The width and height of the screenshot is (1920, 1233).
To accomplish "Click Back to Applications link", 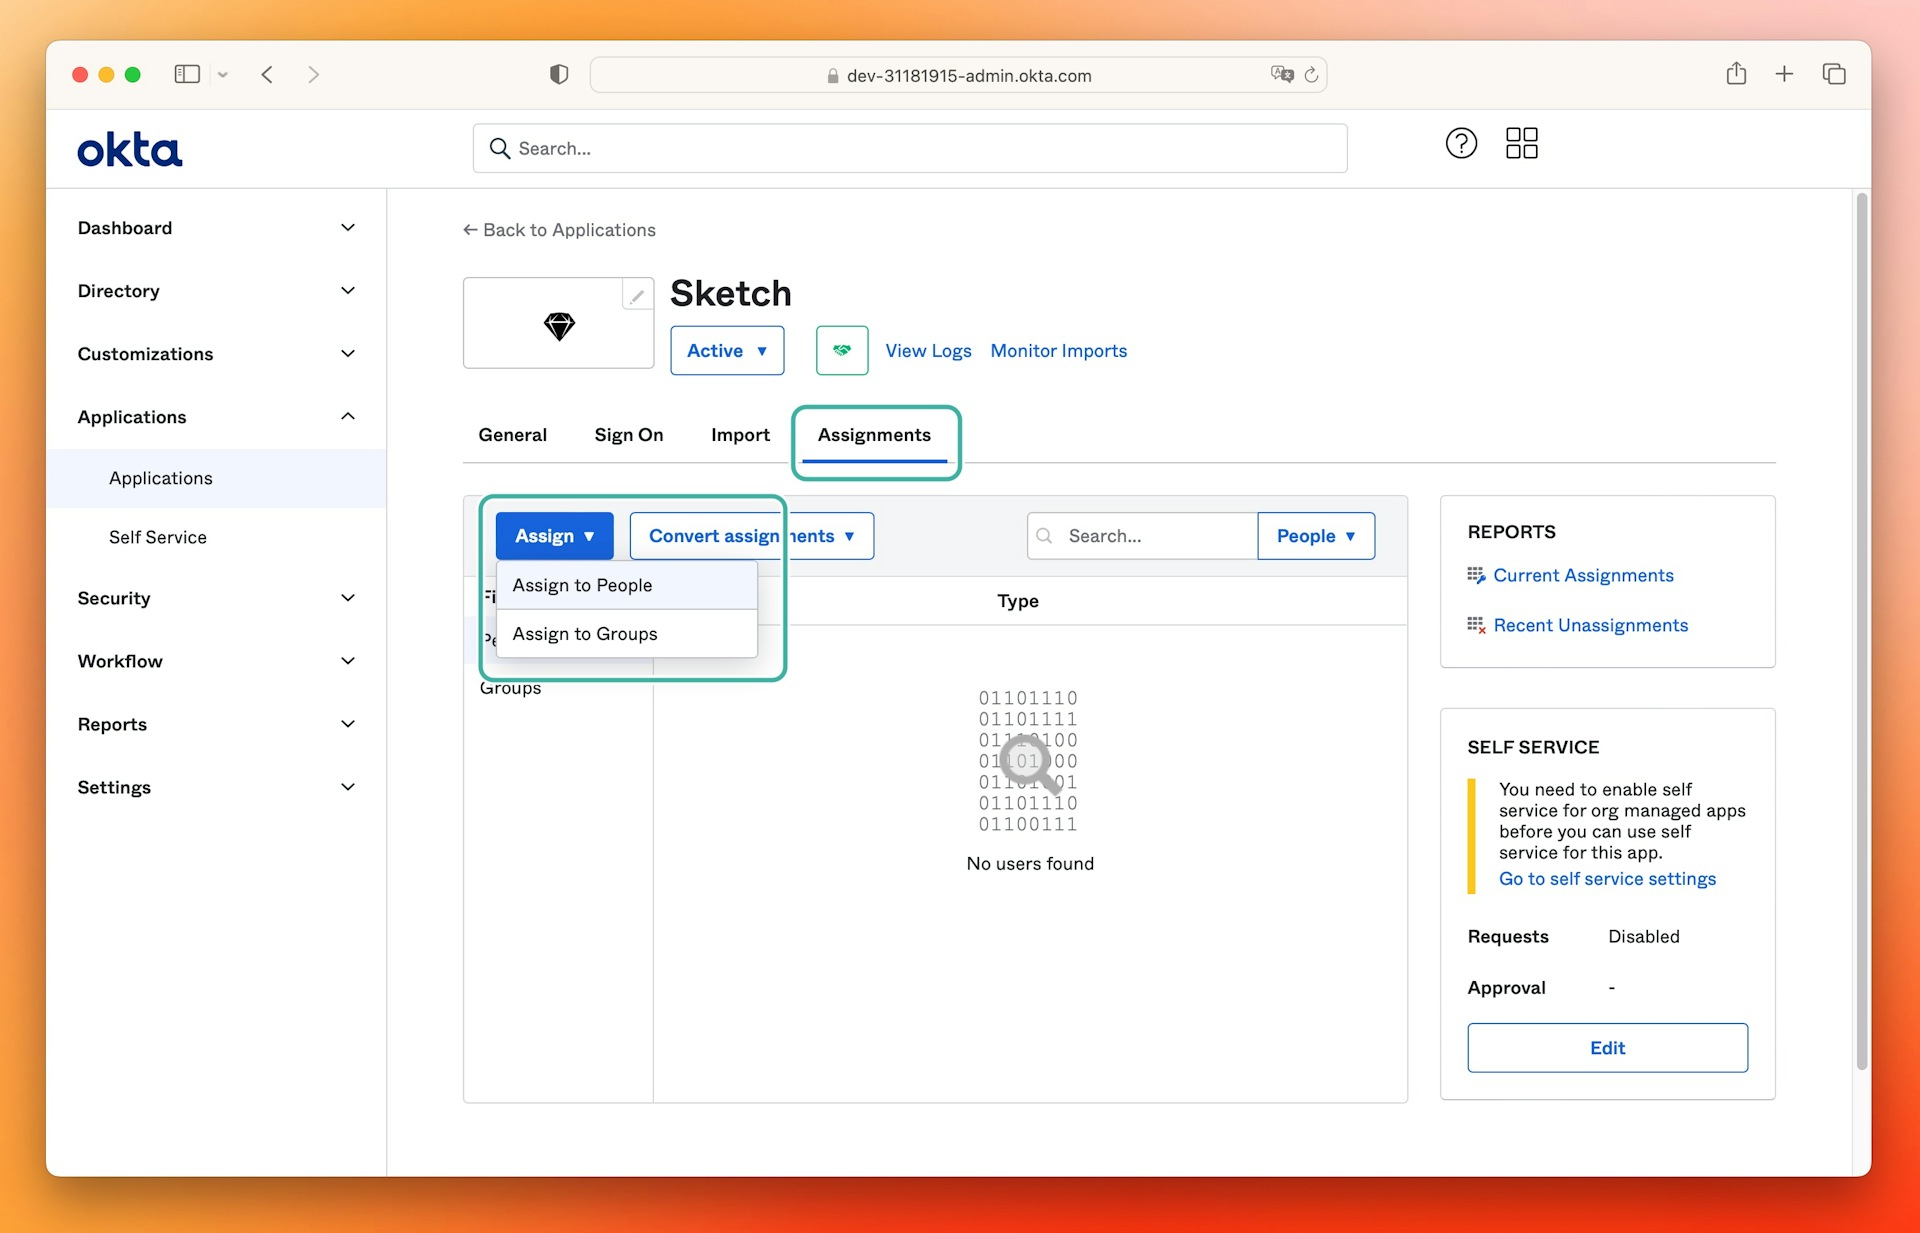I will tap(560, 230).
